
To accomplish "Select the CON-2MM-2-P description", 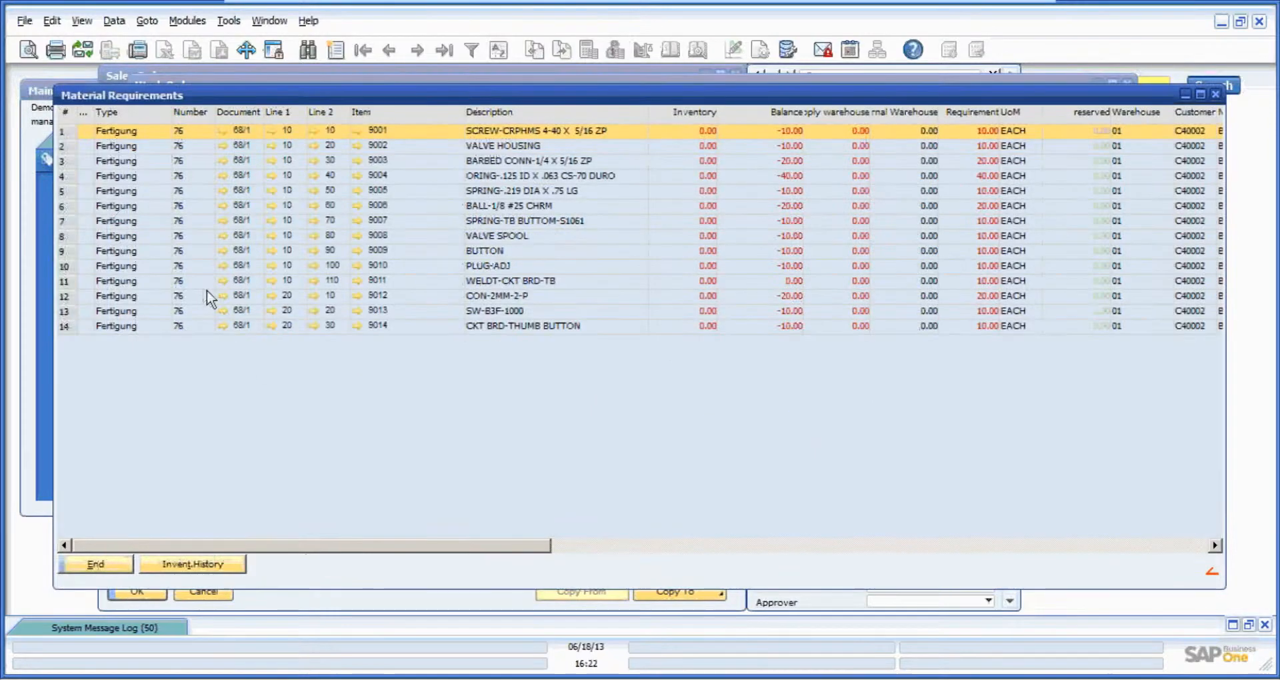I will (496, 296).
